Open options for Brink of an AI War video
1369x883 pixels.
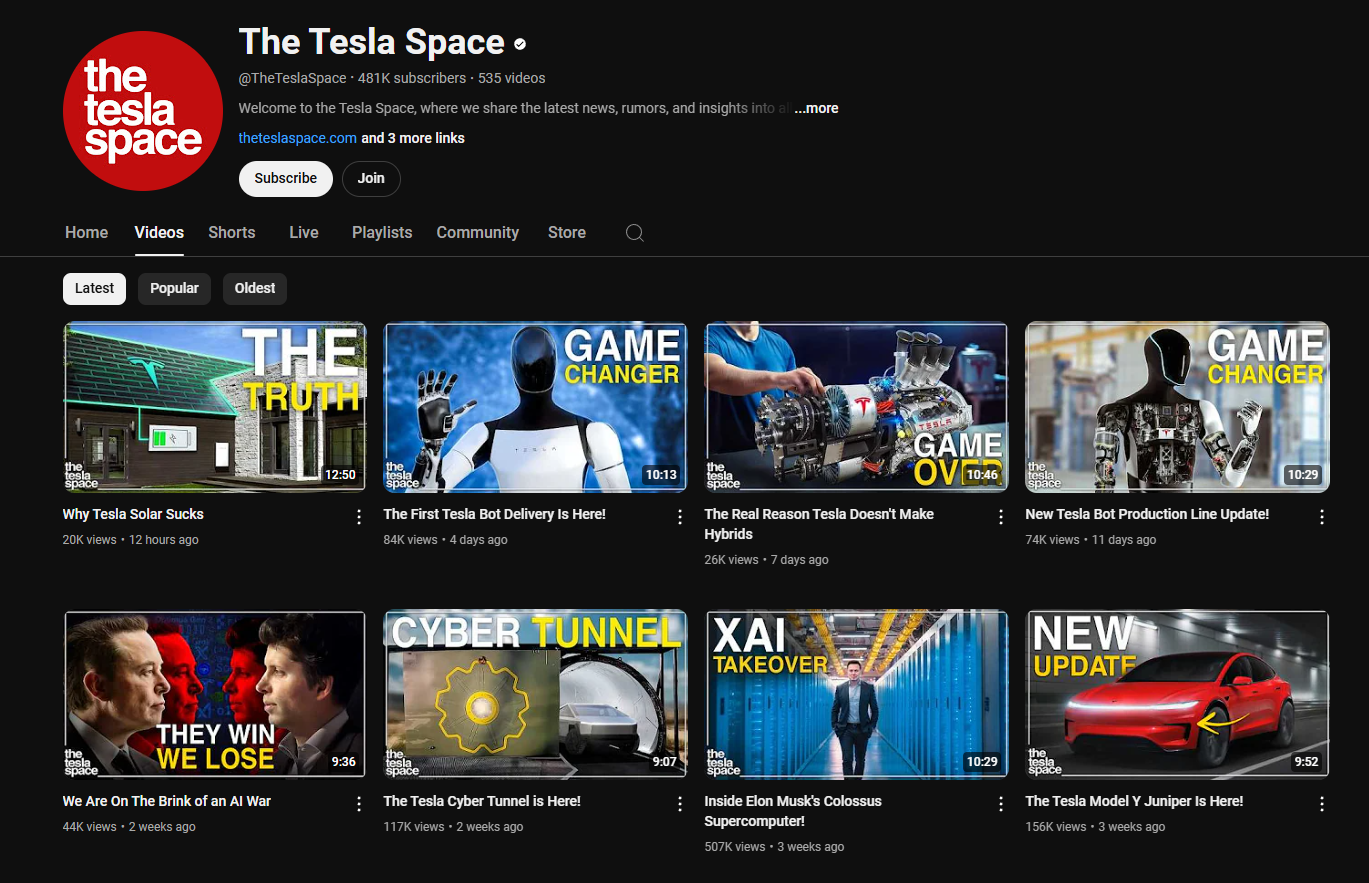(x=359, y=804)
